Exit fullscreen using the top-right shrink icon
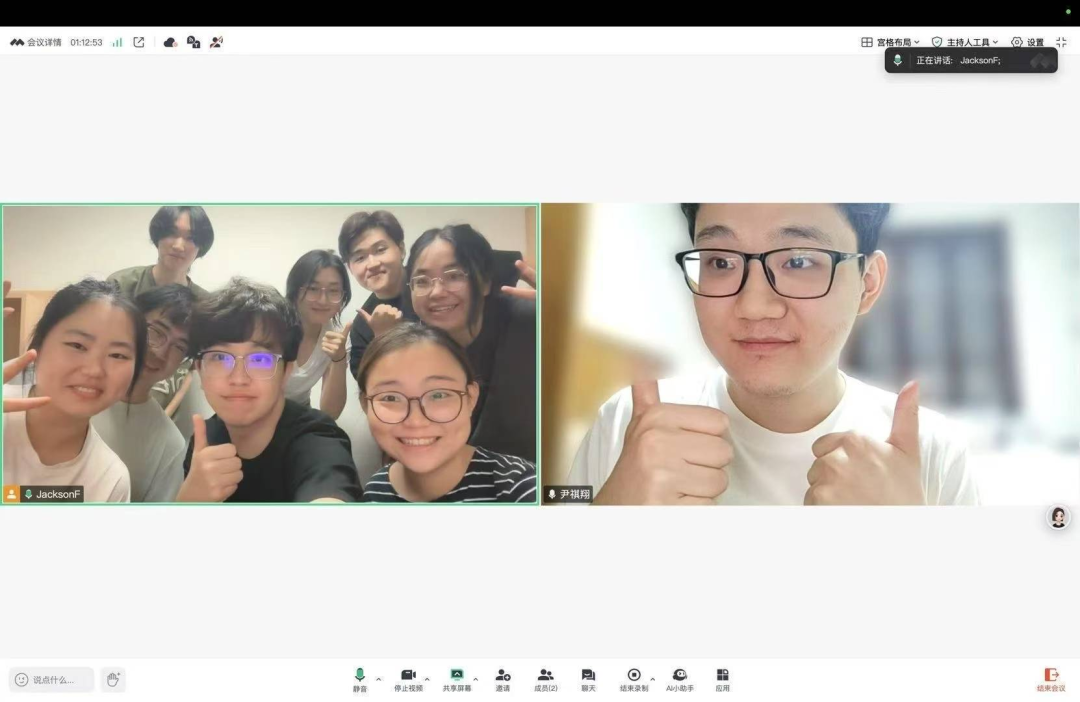Image resolution: width=1080 pixels, height=702 pixels. coord(1060,42)
